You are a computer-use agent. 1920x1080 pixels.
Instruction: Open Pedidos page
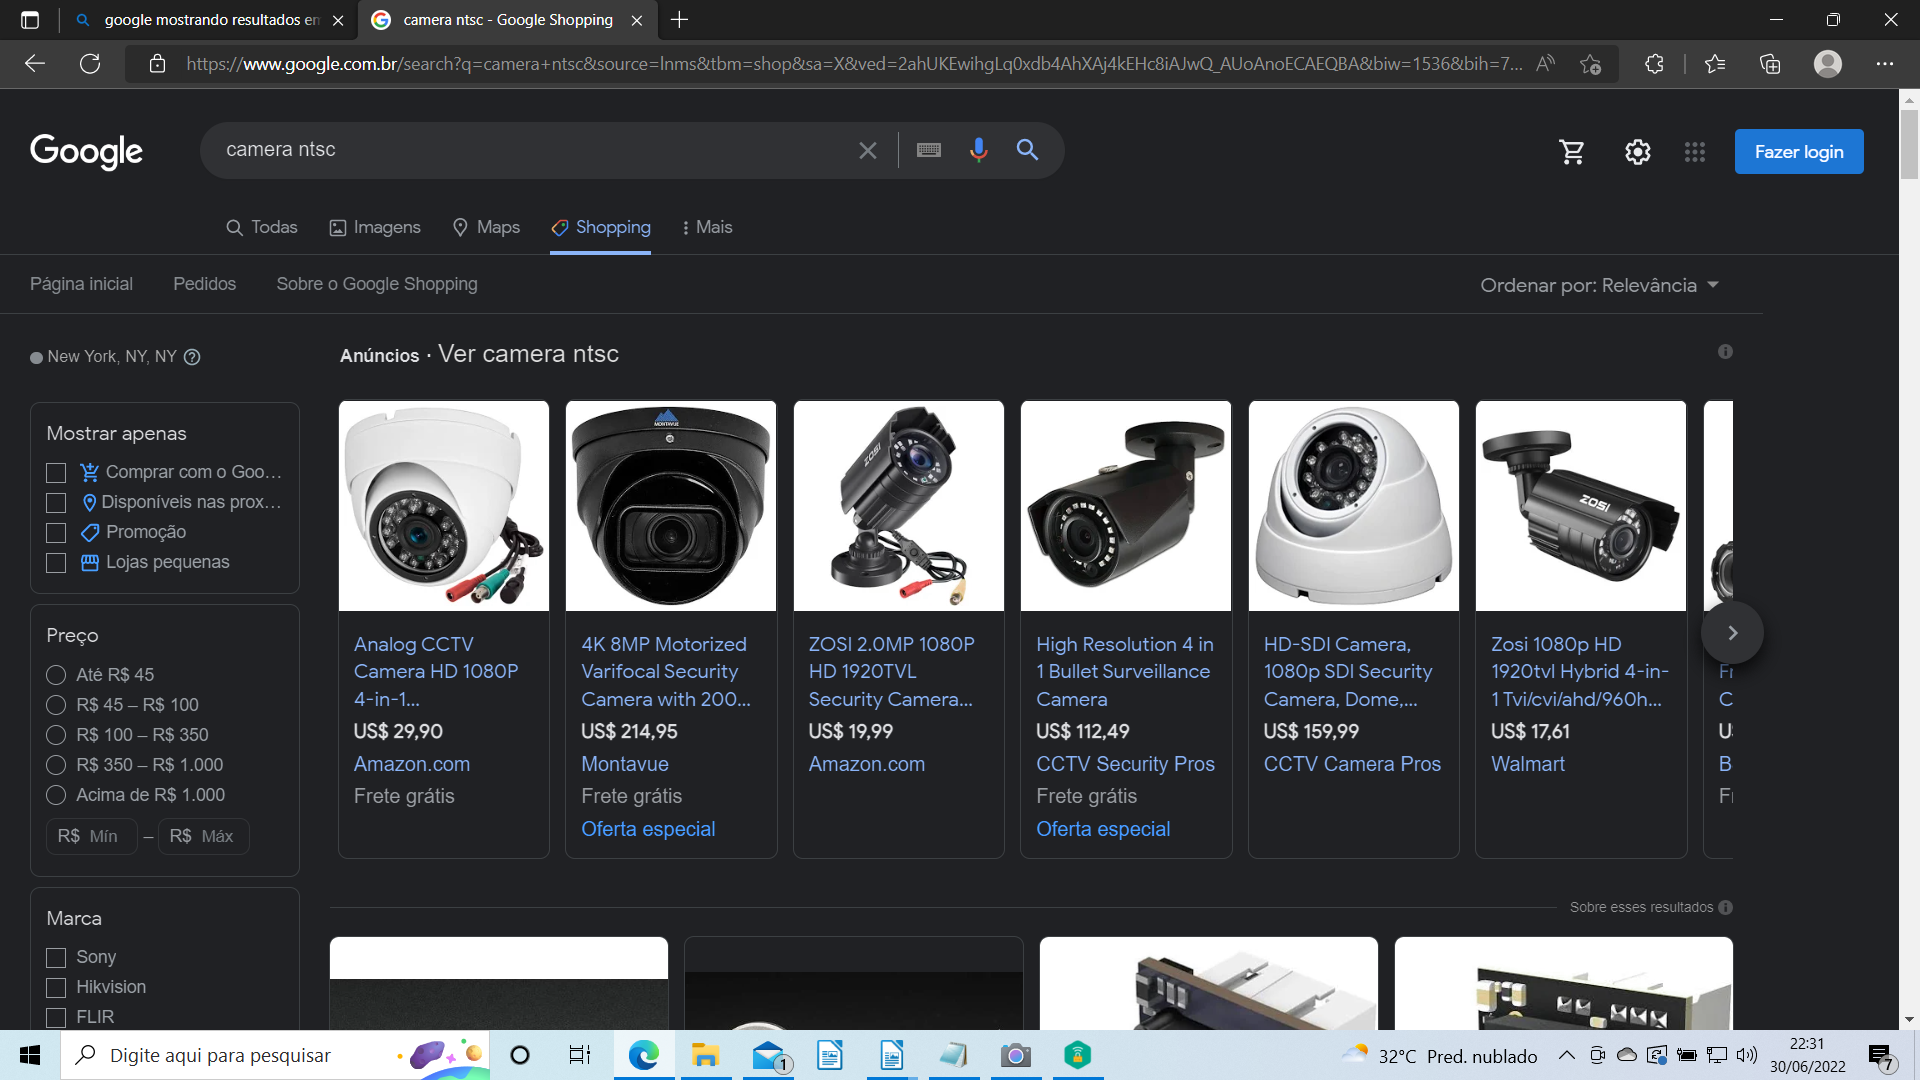(204, 284)
